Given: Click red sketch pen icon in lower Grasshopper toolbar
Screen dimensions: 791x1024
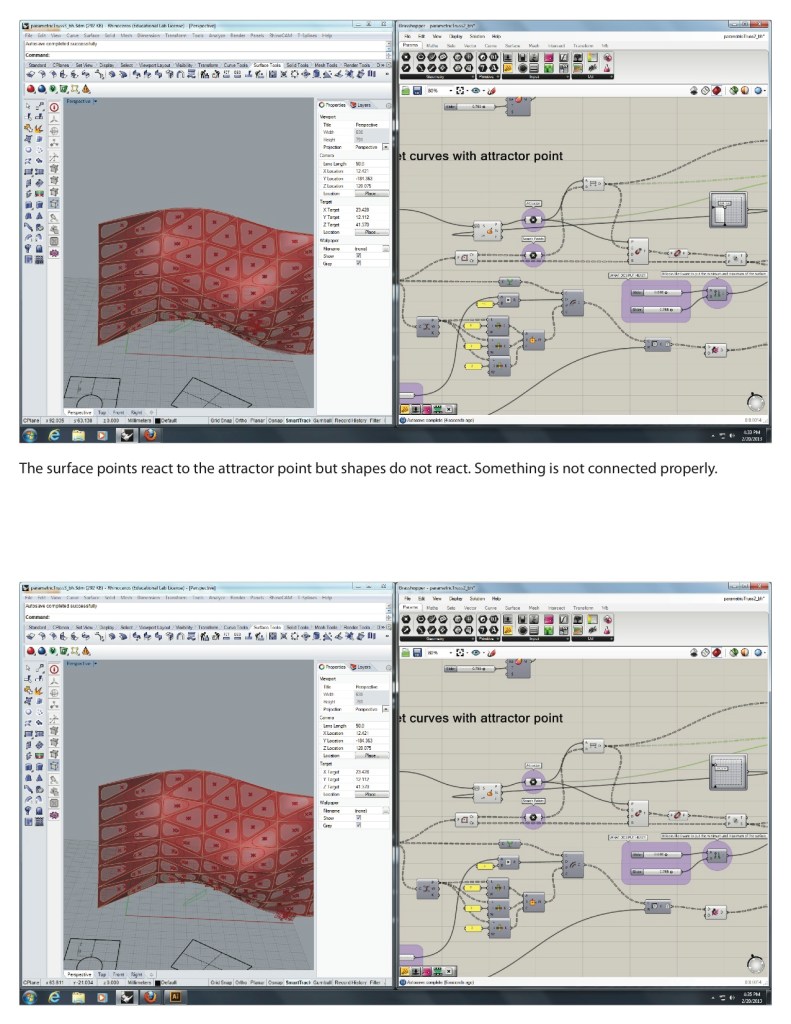Looking at the screenshot, I should [490, 652].
